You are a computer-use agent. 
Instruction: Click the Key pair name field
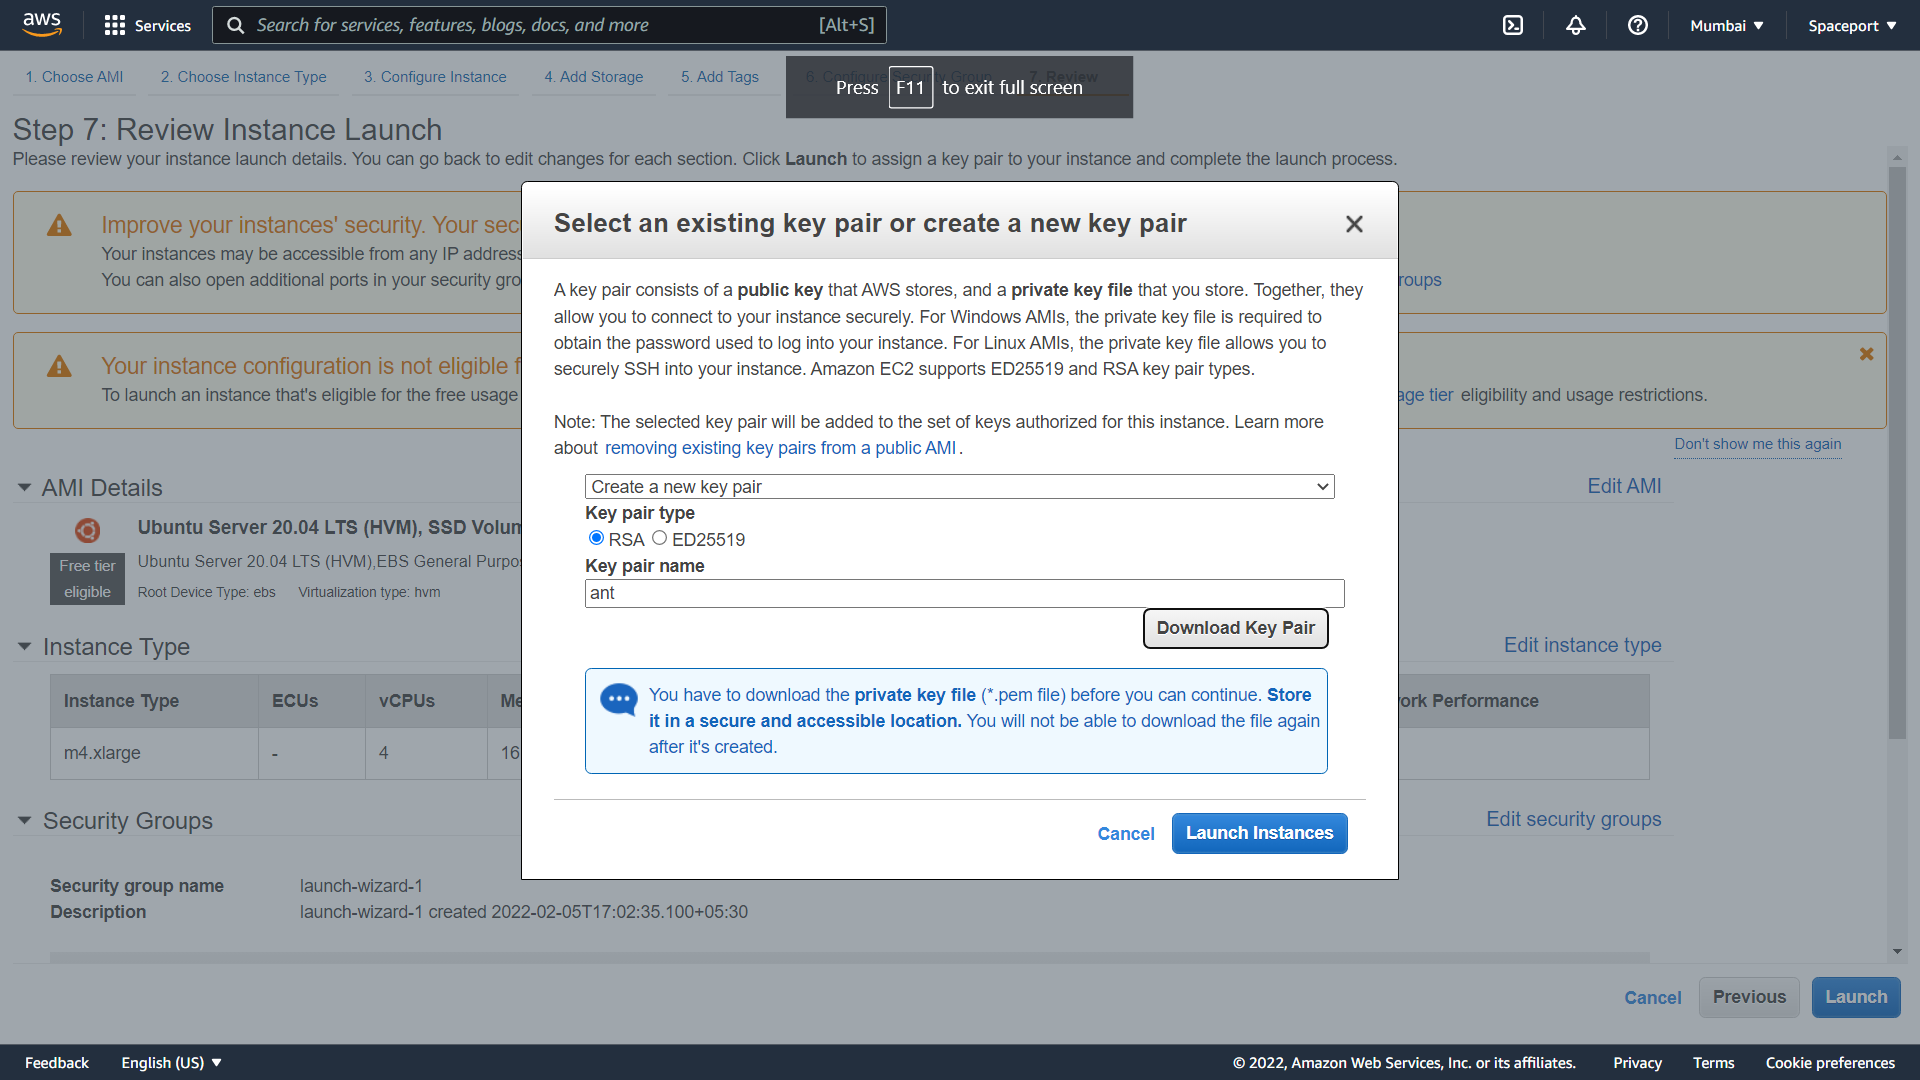(x=964, y=593)
